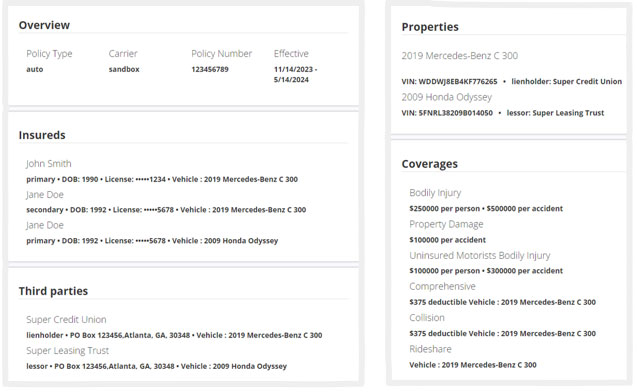Select Jane Doe listed as secondary insured
Viewport: 637px width, 392px height.
tap(45, 195)
